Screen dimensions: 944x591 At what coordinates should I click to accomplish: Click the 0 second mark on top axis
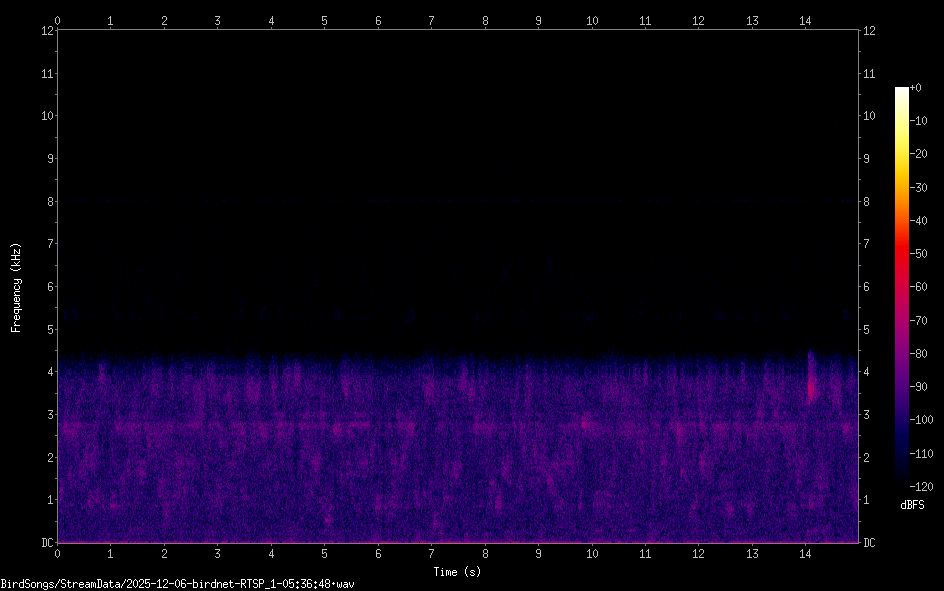[58, 20]
